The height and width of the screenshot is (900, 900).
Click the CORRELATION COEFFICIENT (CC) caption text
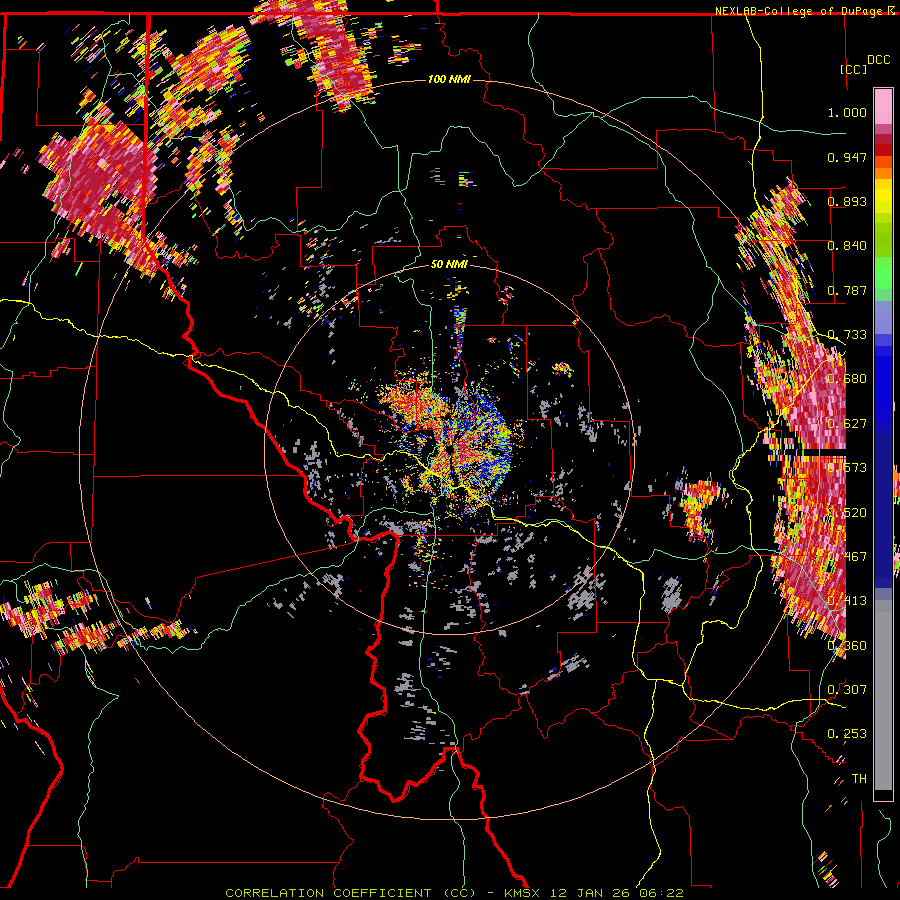(351, 893)
